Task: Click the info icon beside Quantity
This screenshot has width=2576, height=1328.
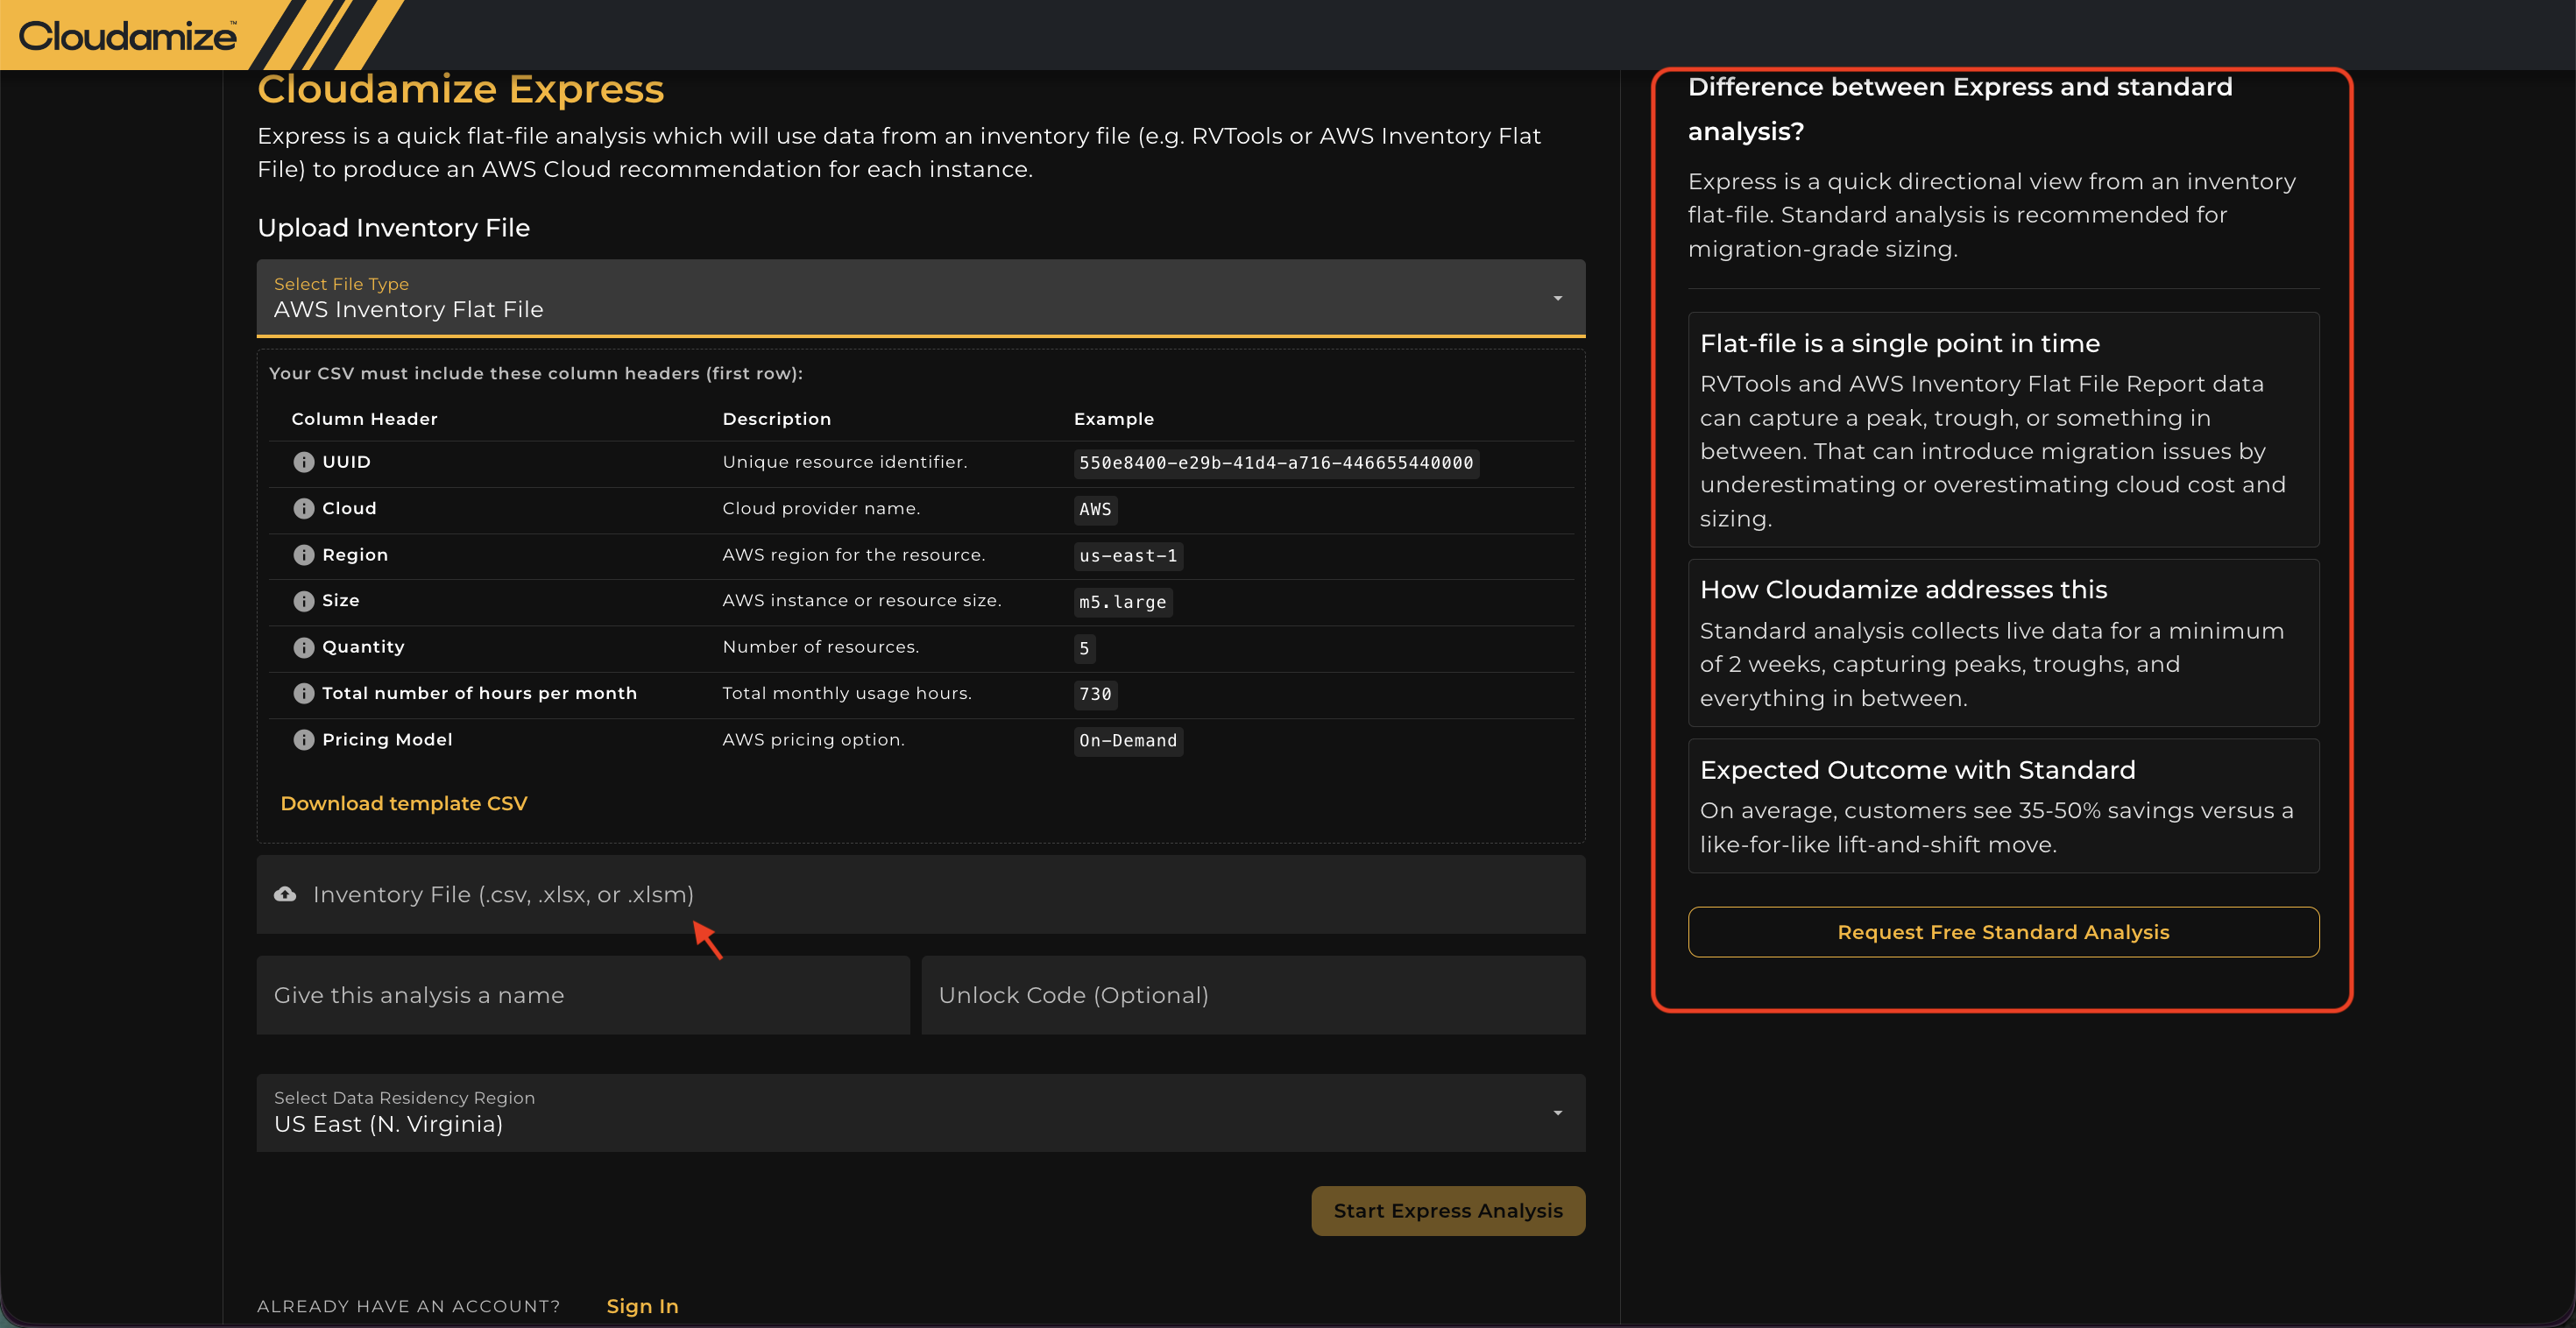Action: coord(303,647)
